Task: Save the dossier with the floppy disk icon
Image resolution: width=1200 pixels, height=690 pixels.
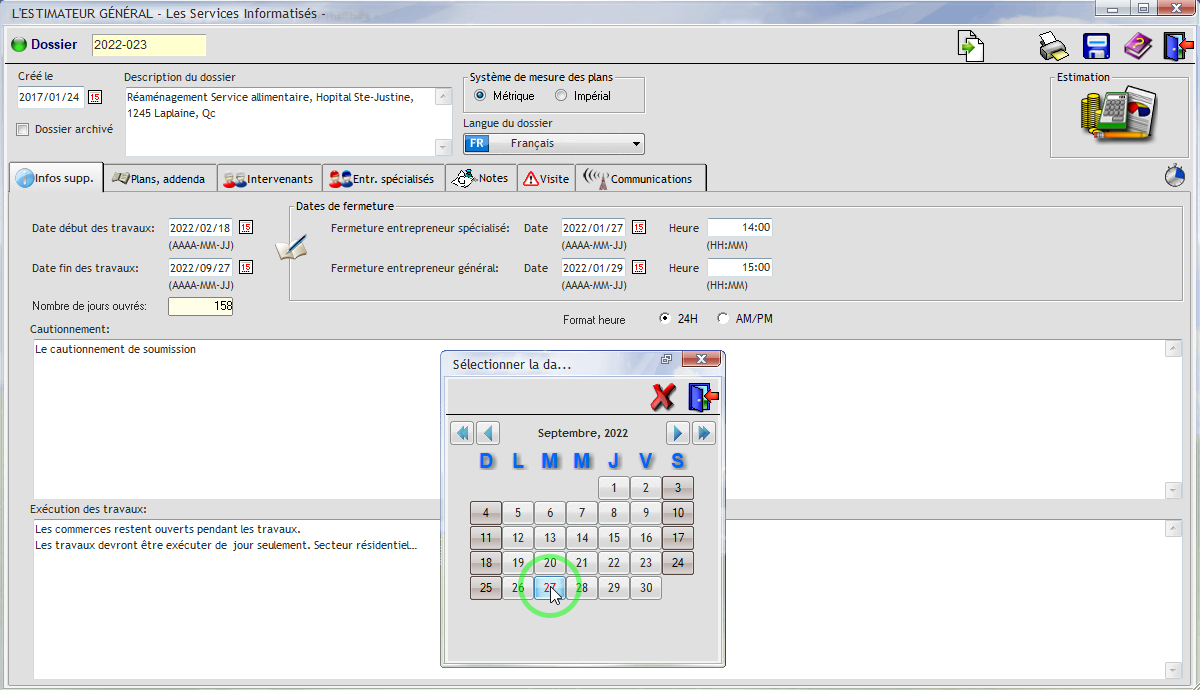Action: point(1097,46)
